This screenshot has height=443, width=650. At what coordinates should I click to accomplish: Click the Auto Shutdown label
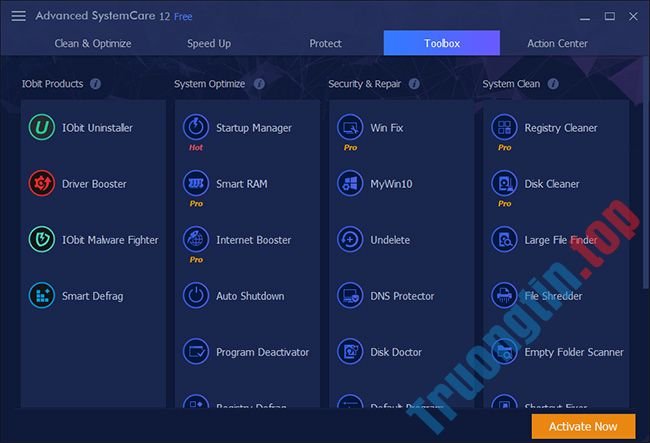point(250,296)
